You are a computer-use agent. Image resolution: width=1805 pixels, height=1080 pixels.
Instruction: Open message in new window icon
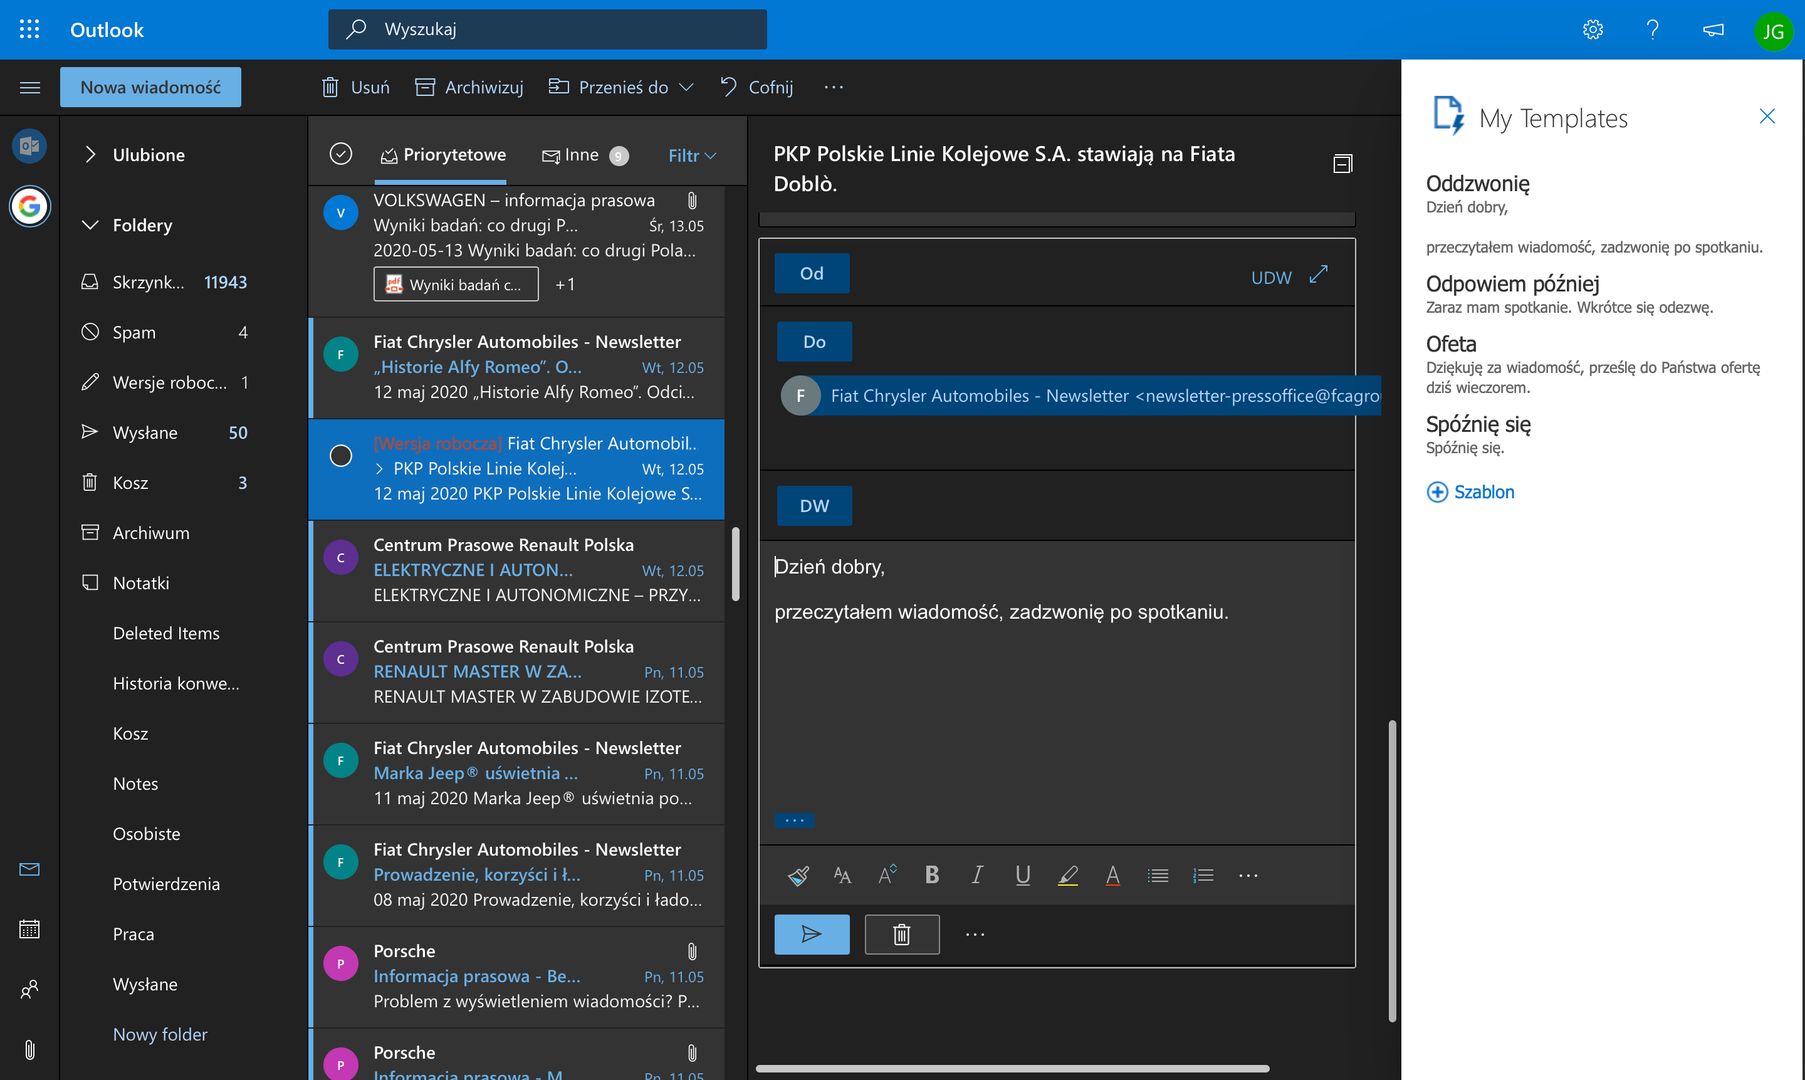pyautogui.click(x=1343, y=164)
